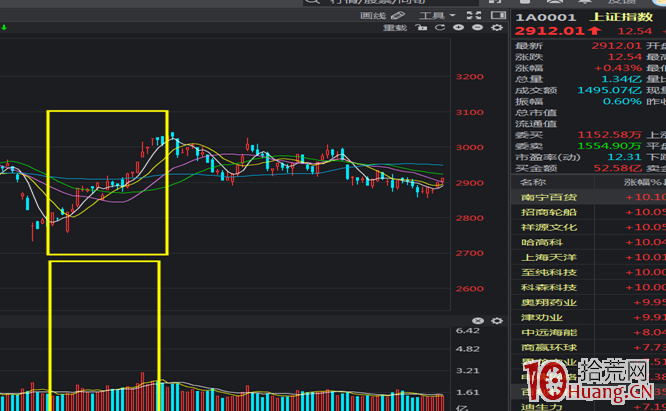Toggle the chart lock icon
The width and height of the screenshot is (666, 411).
pos(421,28)
